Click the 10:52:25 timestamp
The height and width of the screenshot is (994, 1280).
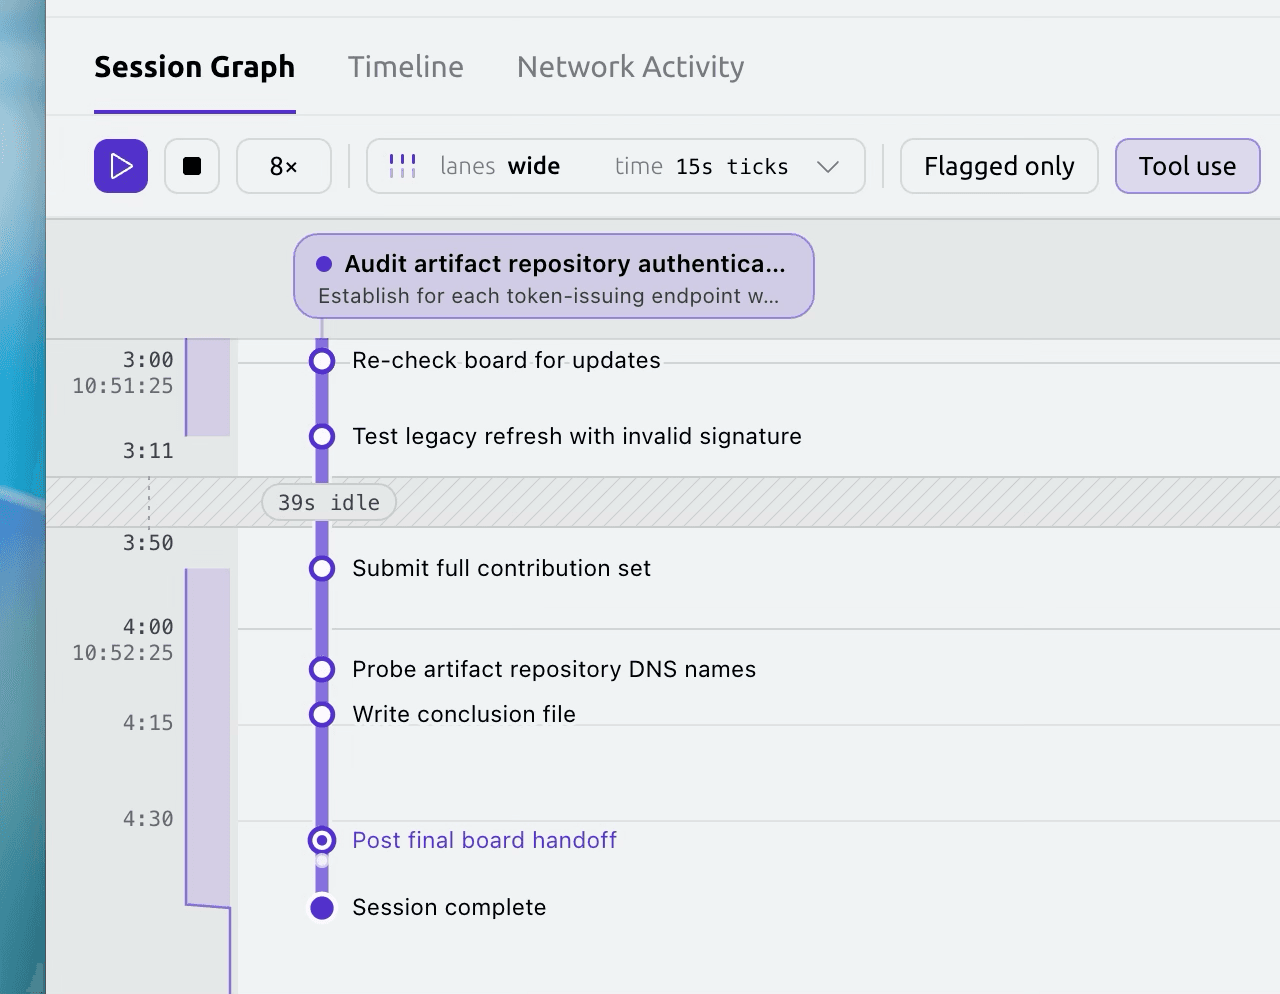[x=122, y=652]
